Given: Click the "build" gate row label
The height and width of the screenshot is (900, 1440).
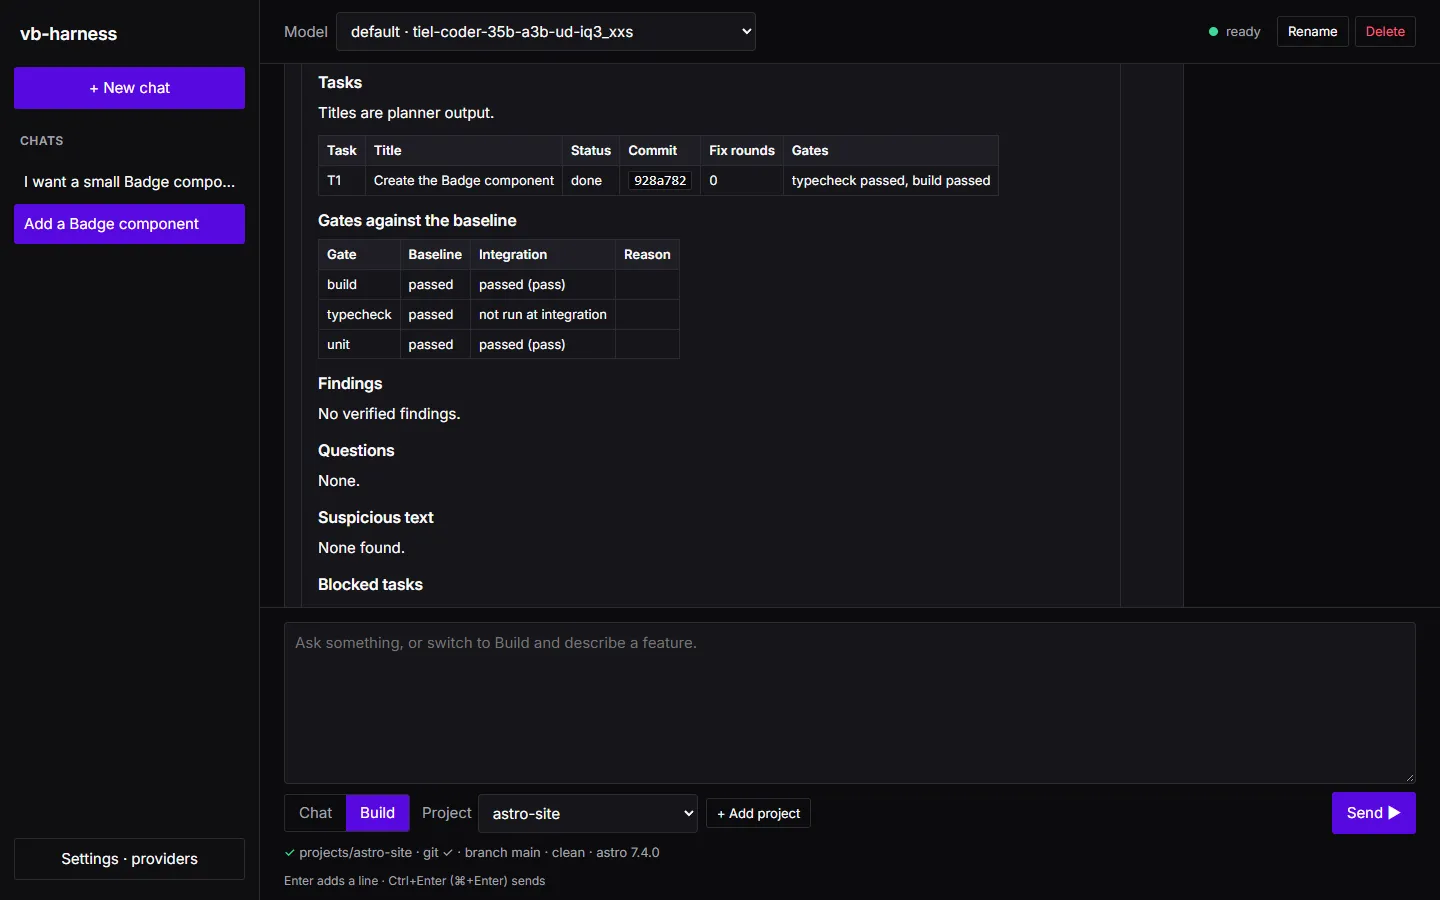Looking at the screenshot, I should coord(342,284).
